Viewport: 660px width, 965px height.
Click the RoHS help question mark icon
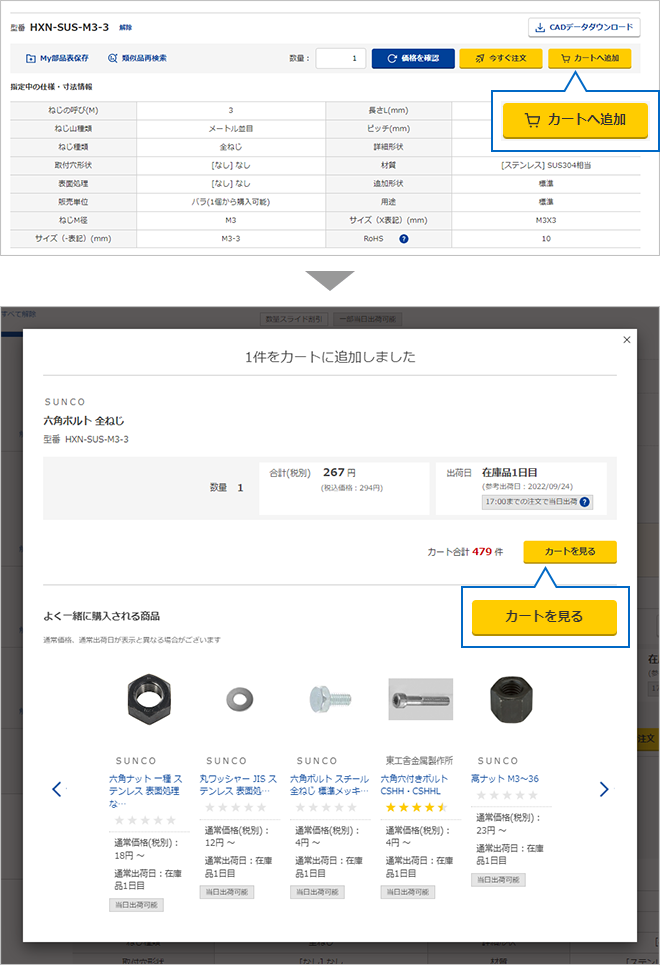[x=404, y=239]
